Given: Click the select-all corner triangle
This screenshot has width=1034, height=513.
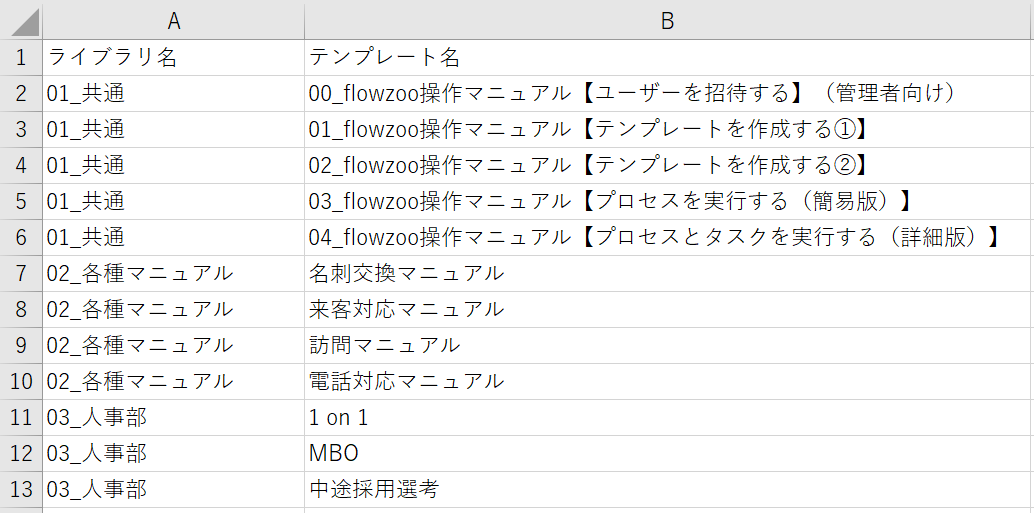Looking at the screenshot, I should [x=22, y=21].
